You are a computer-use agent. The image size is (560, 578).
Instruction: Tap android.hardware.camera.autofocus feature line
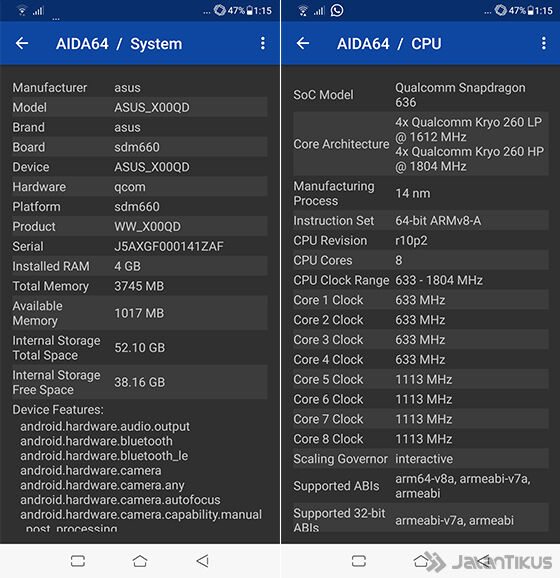(x=120, y=500)
